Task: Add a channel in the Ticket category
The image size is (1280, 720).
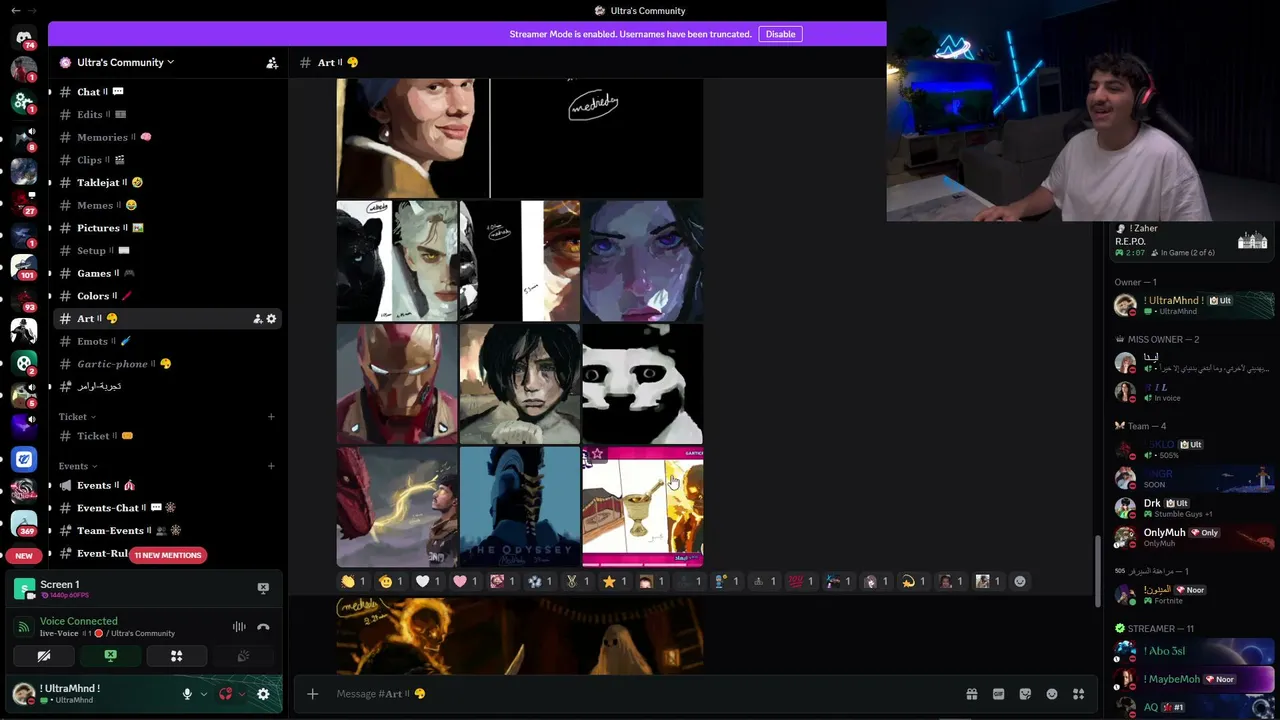Action: (271, 417)
